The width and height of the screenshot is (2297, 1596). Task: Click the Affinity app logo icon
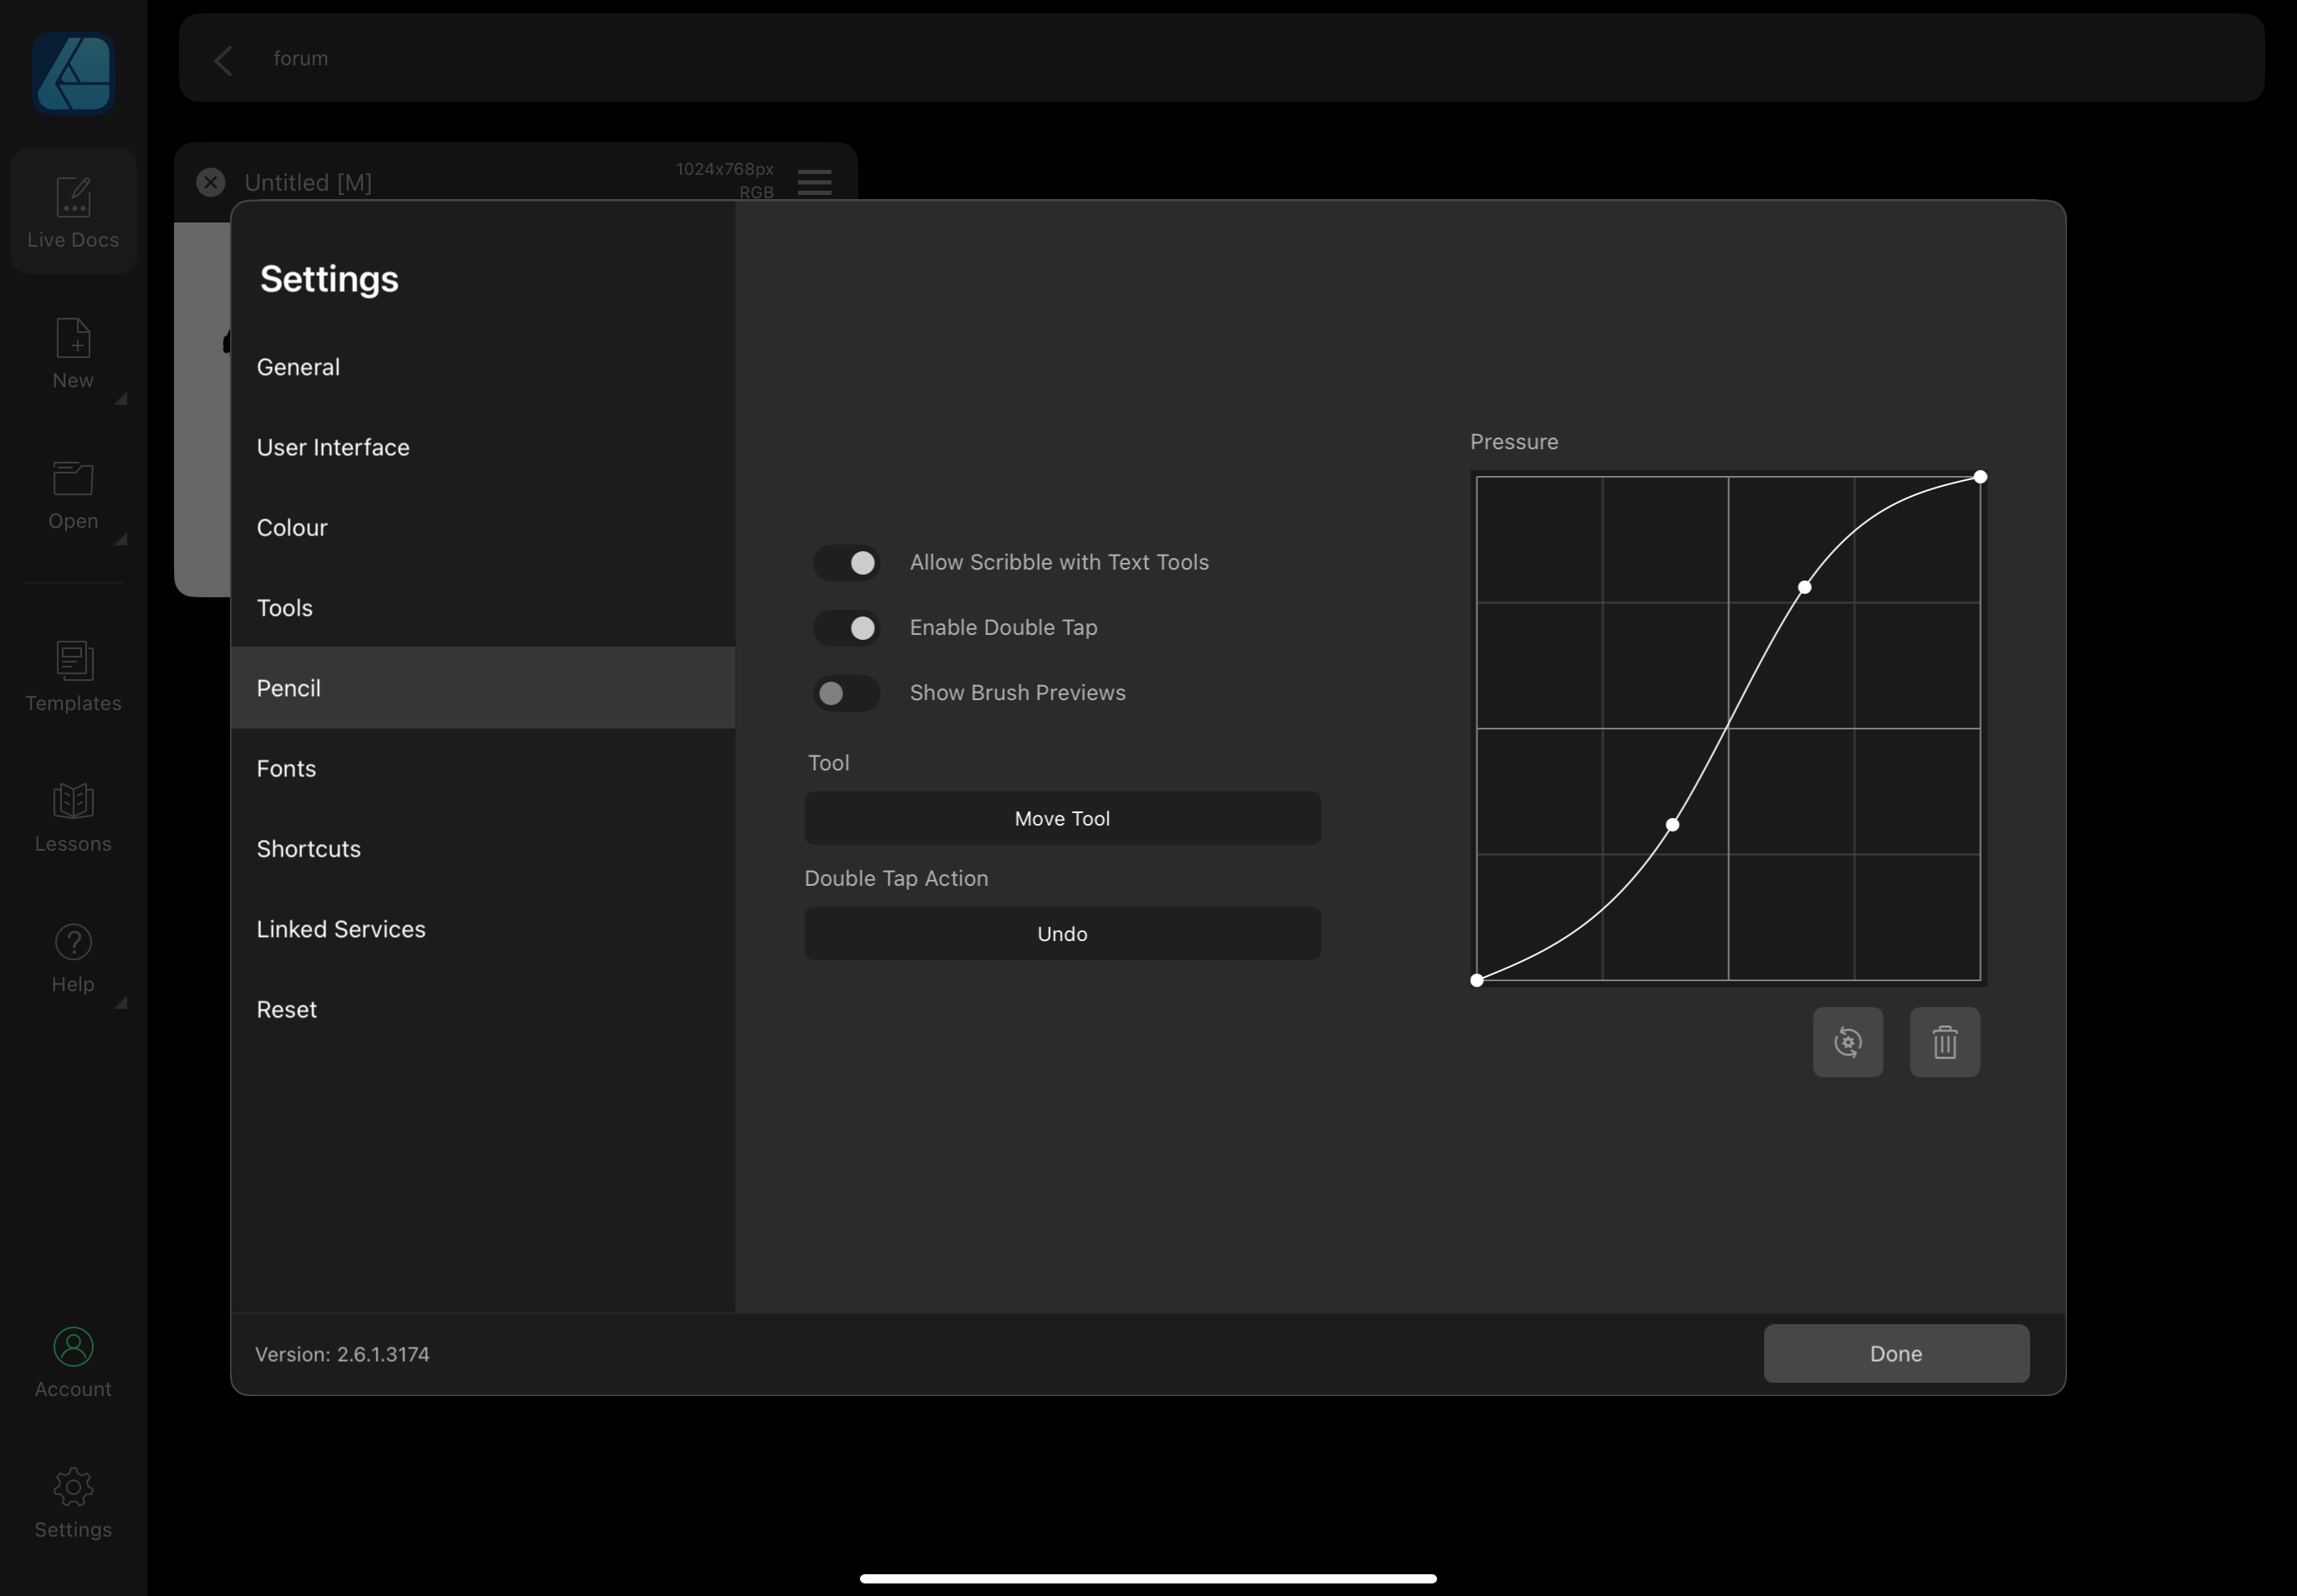[73, 73]
